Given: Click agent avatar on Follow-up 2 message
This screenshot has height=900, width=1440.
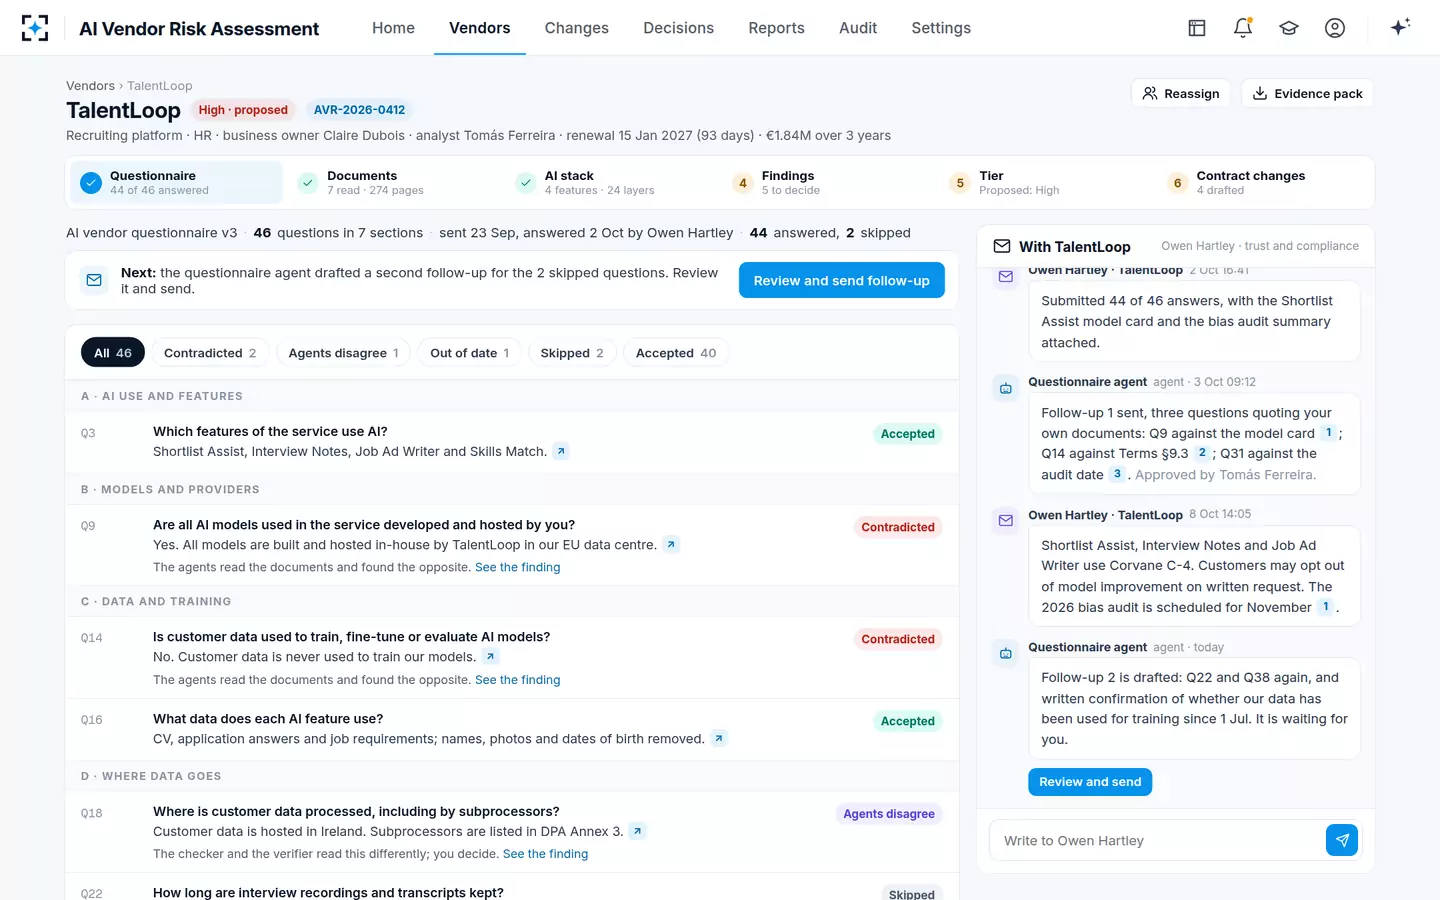Looking at the screenshot, I should (x=1006, y=653).
